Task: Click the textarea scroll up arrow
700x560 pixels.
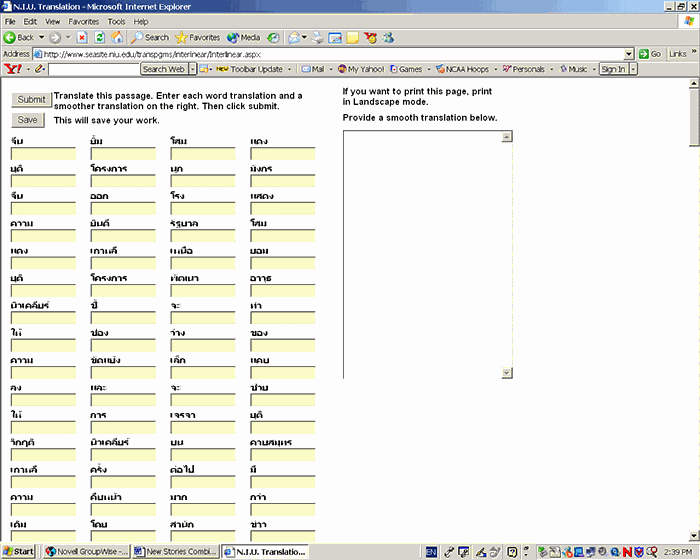Action: click(507, 136)
